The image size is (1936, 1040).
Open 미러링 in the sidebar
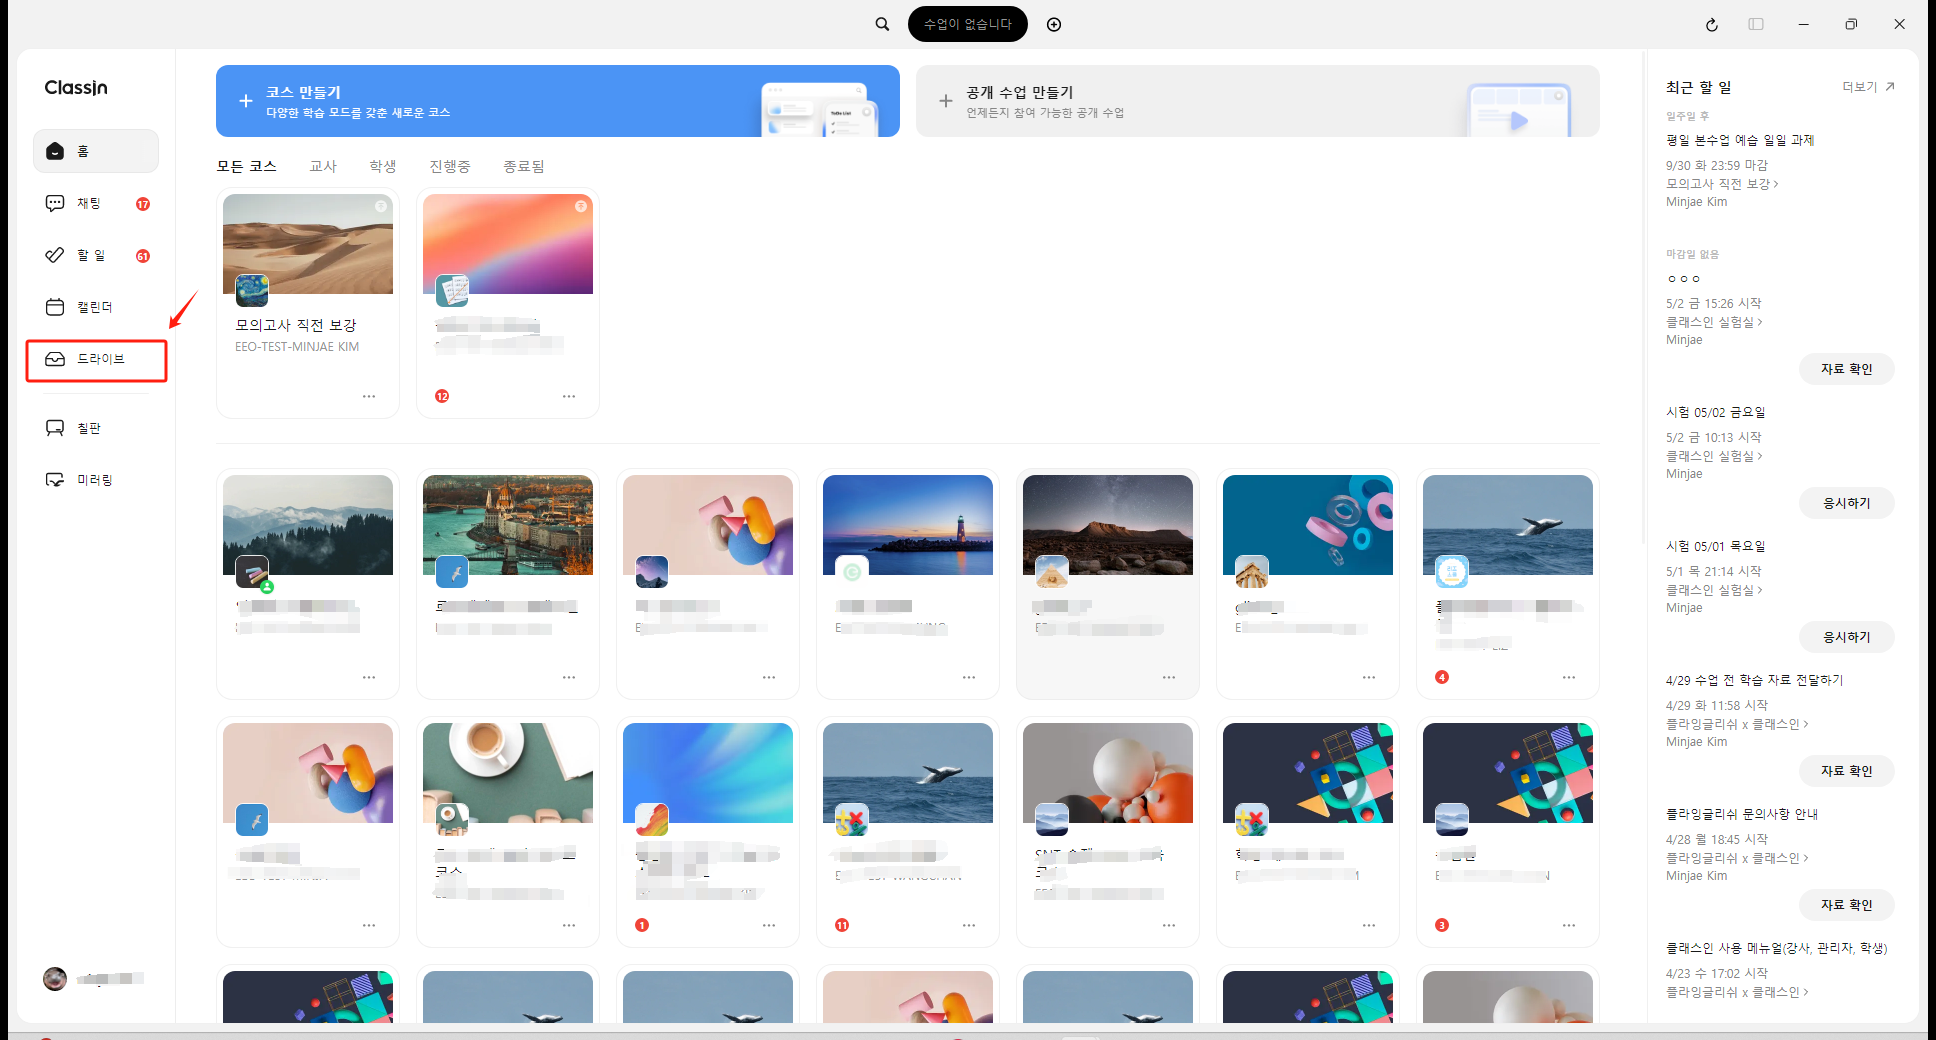click(x=96, y=480)
